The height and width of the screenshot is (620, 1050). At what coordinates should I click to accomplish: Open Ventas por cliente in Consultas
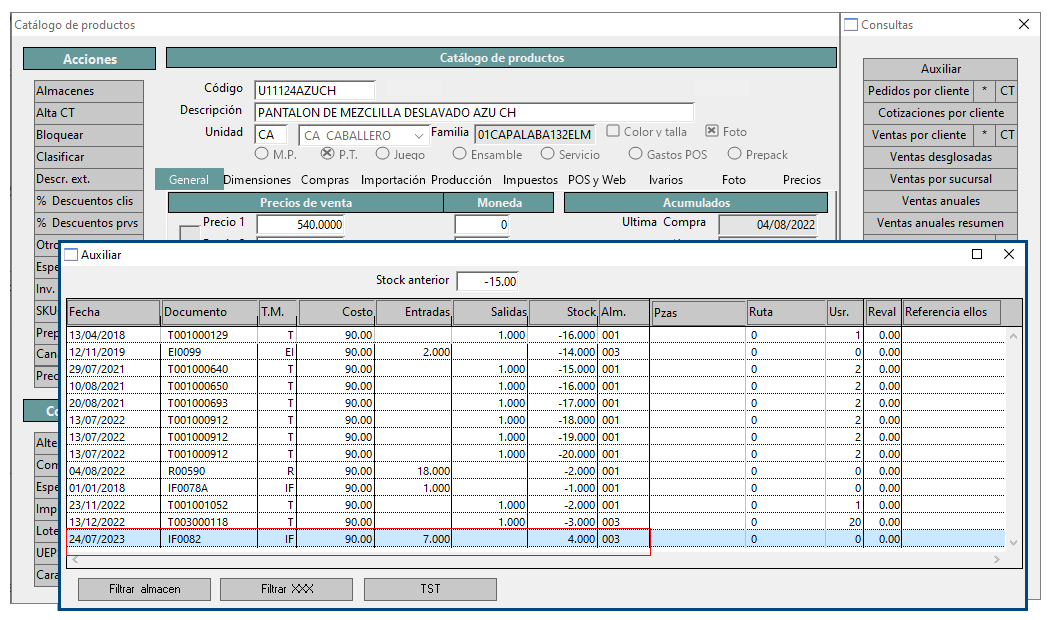pos(918,135)
